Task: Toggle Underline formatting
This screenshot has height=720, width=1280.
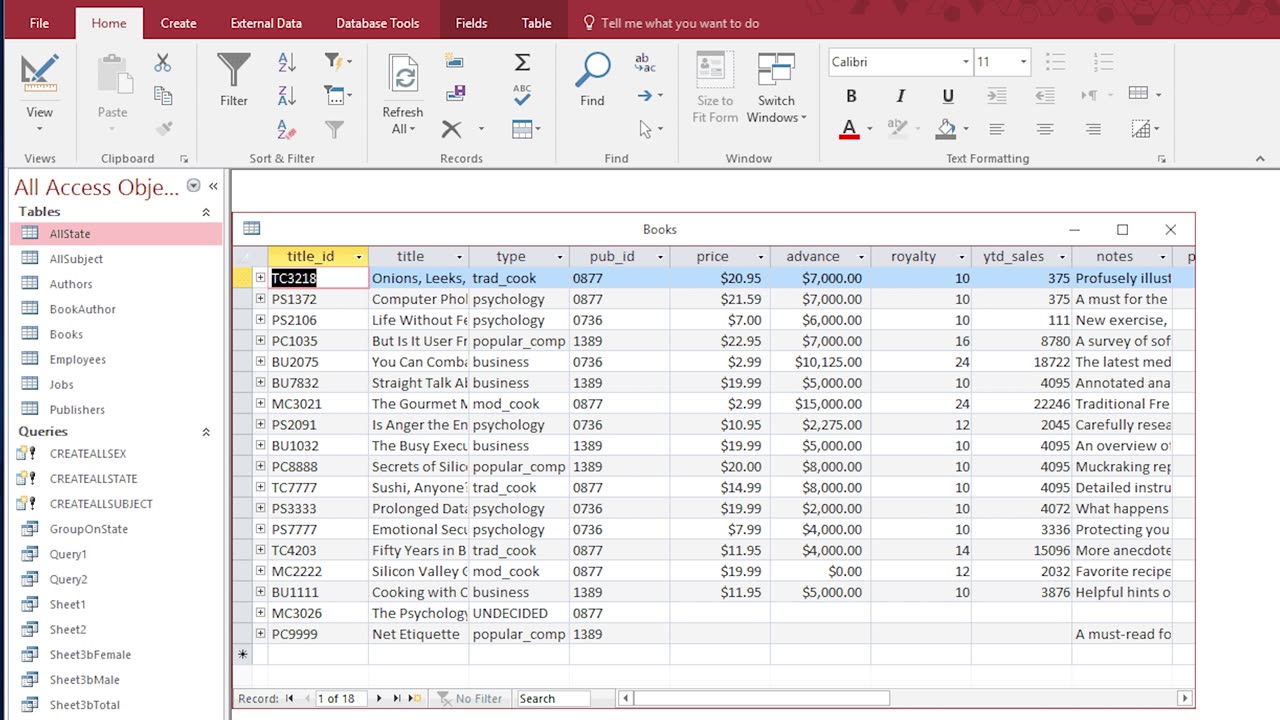Action: coord(948,96)
